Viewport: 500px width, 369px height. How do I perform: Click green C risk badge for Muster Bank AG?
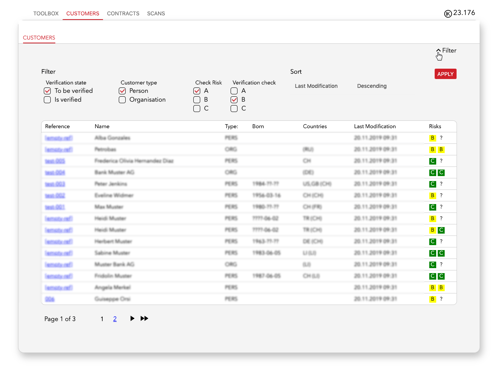432,265
